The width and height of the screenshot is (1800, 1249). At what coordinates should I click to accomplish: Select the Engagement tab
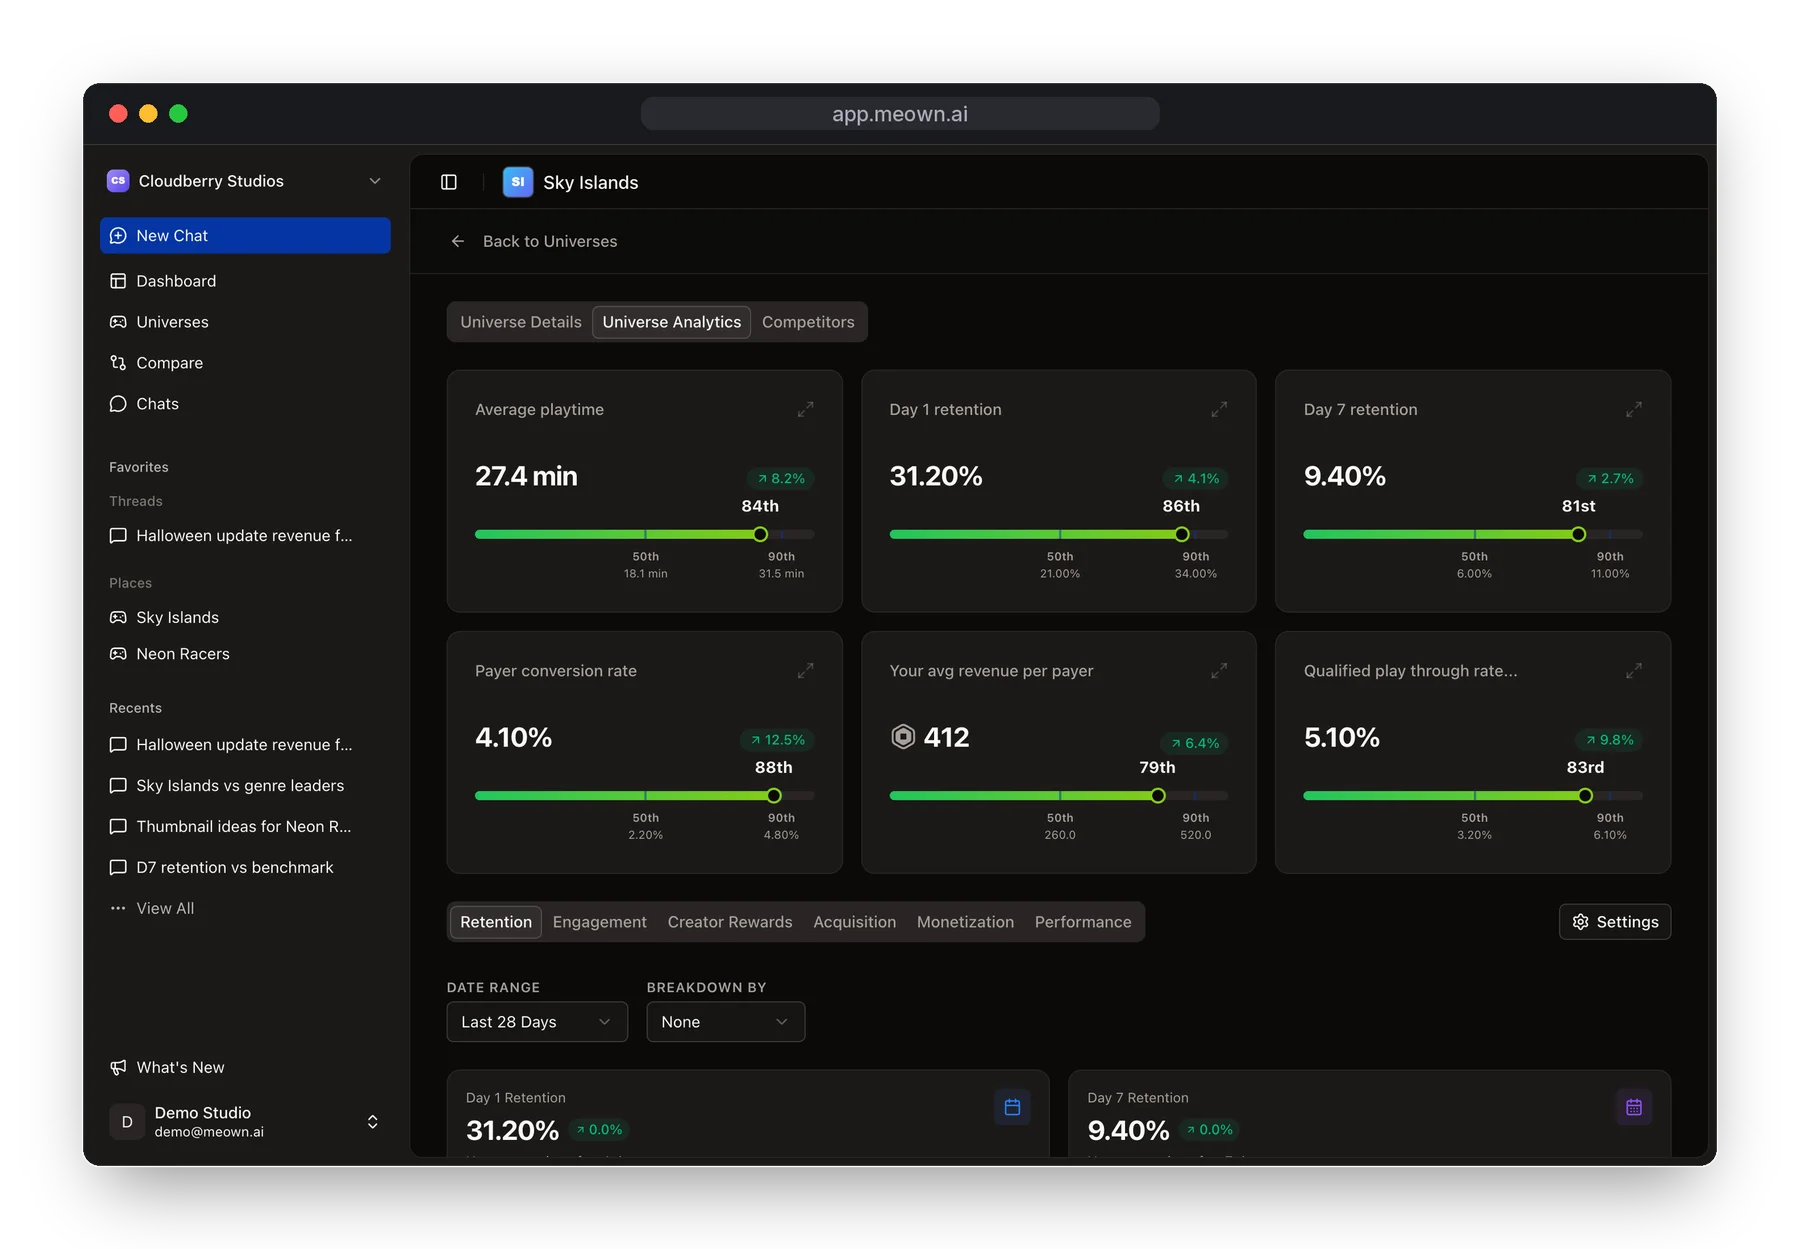click(x=600, y=922)
